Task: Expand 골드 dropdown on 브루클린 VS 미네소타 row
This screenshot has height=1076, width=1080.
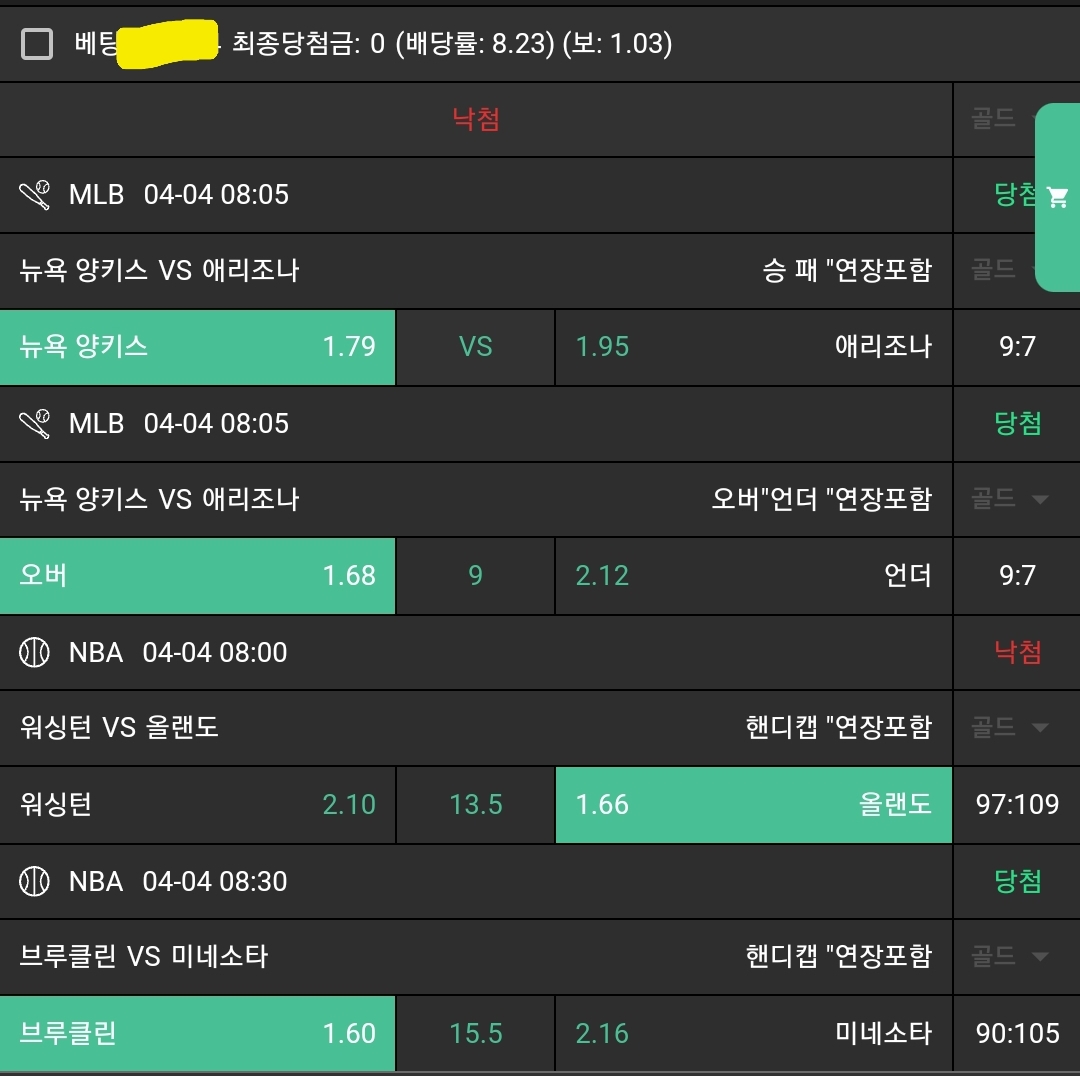Action: 1010,956
